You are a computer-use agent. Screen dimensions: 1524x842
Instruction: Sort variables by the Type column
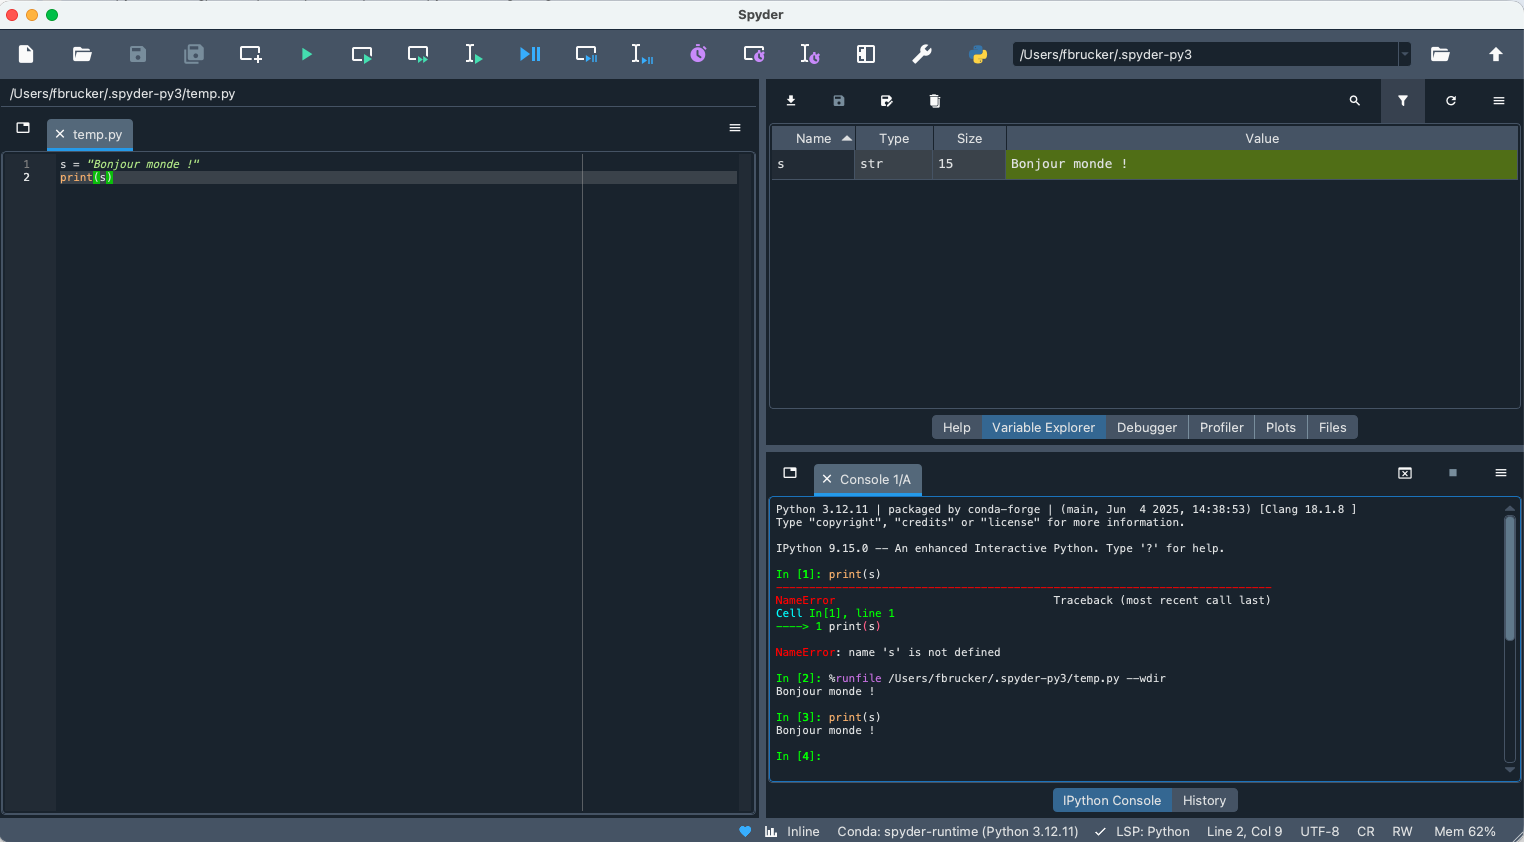(894, 138)
